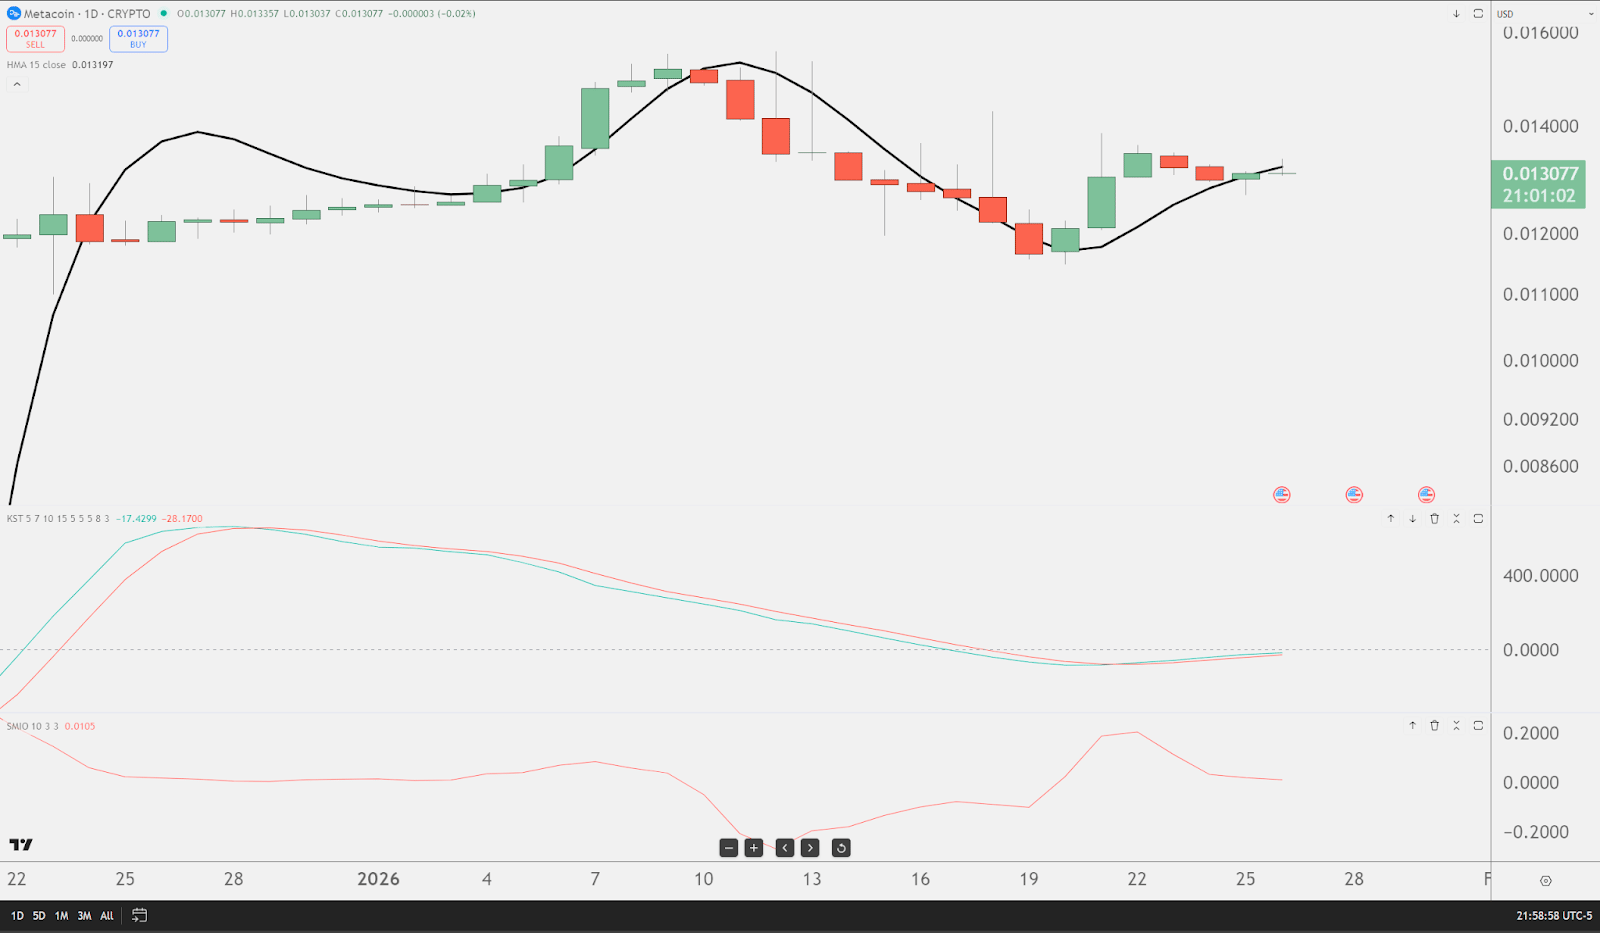This screenshot has height=933, width=1600.
Task: Select the All time range
Action: coord(107,916)
